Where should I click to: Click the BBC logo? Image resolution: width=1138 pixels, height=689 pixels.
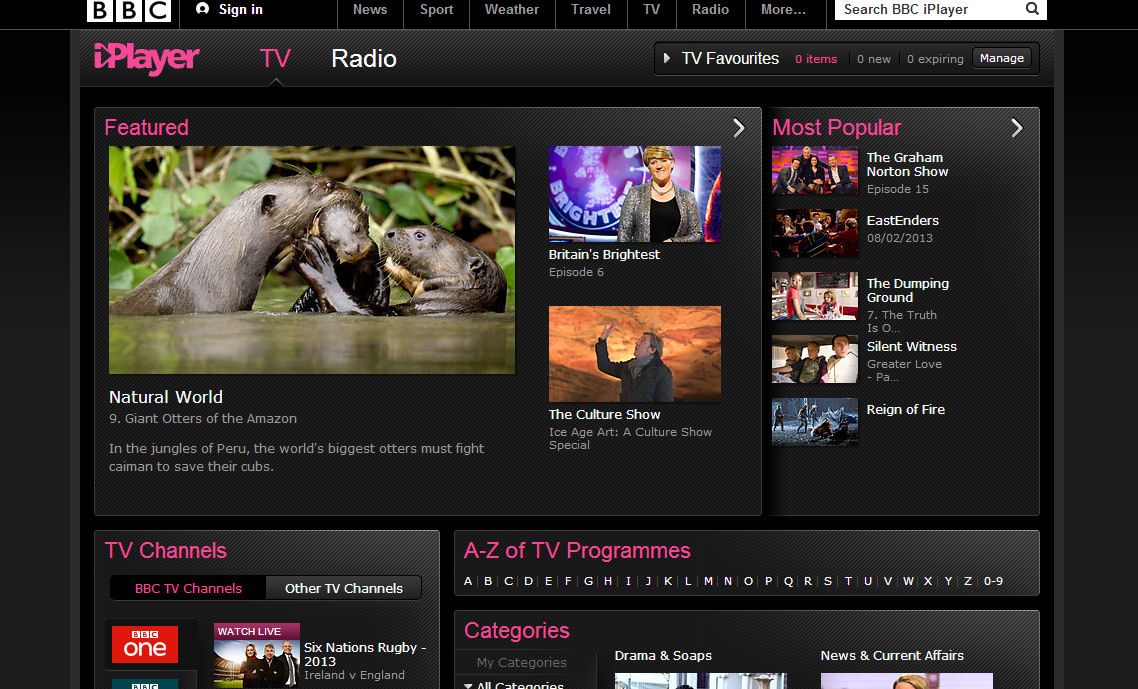point(129,12)
